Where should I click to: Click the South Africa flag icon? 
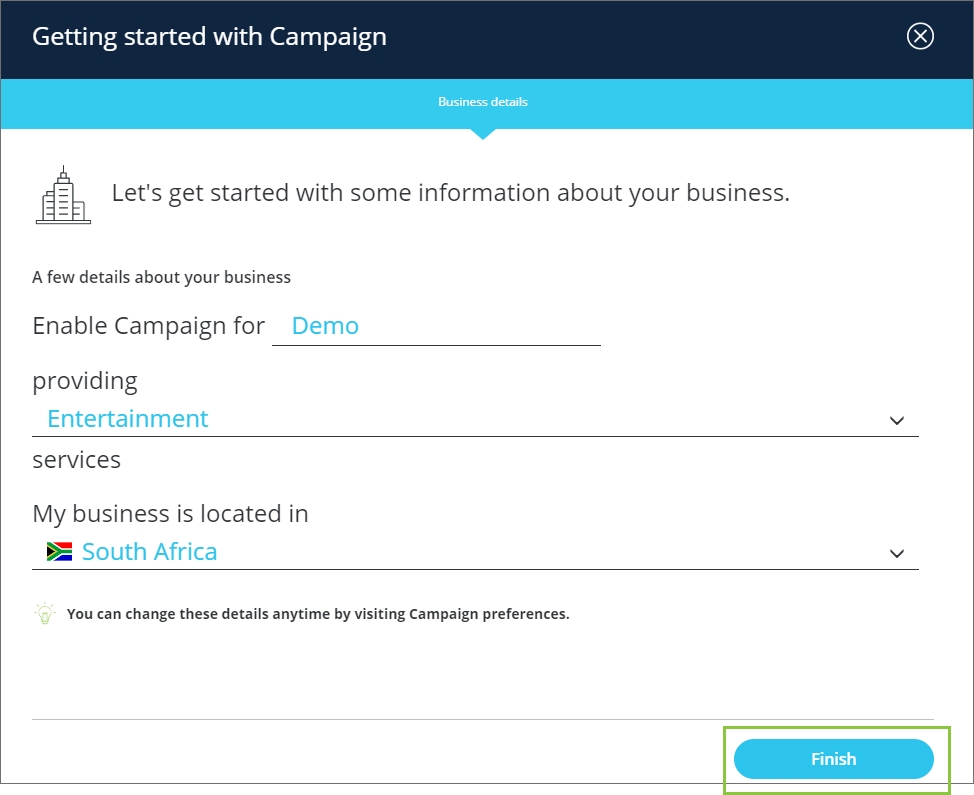coord(59,551)
